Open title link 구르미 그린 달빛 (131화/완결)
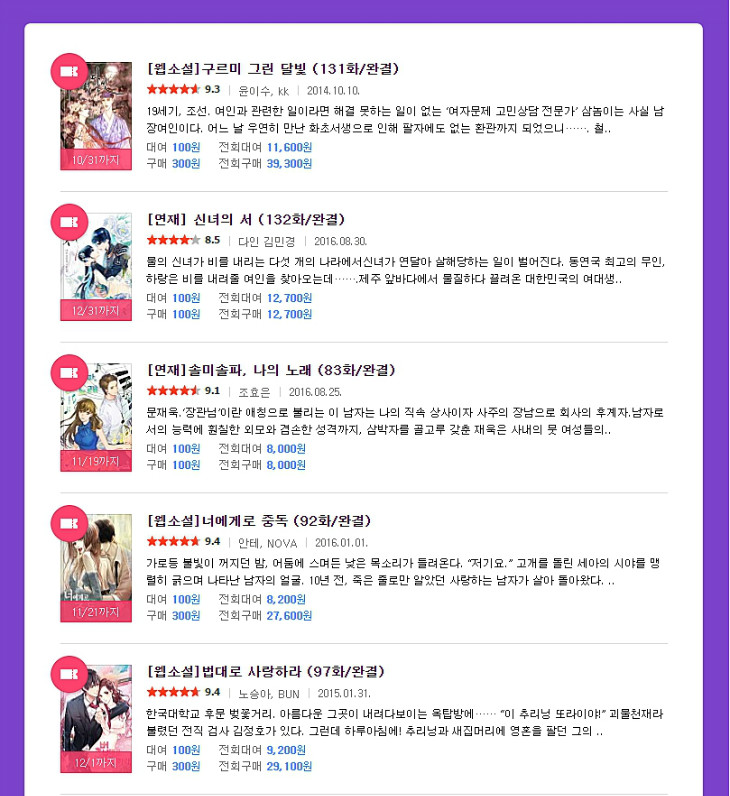The image size is (730, 796). coord(273,69)
